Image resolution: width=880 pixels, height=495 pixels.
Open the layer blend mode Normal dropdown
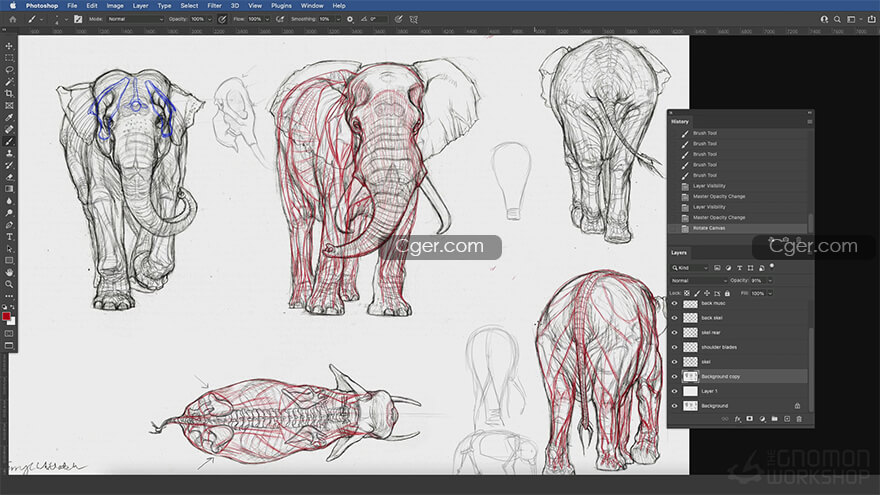pos(699,280)
